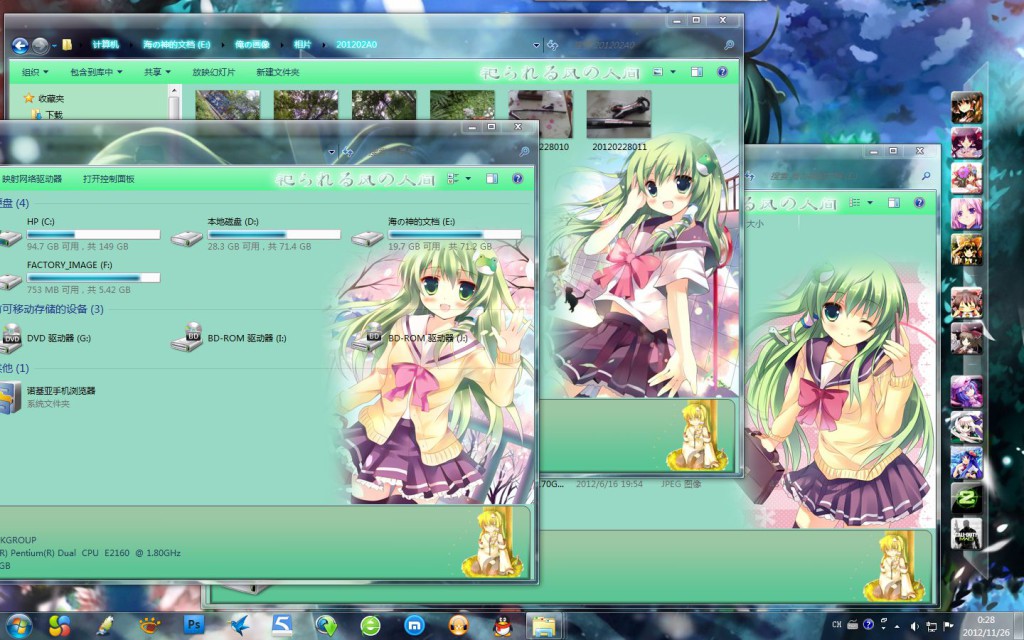The width and height of the screenshot is (1024, 640).
Task: Open the QQ penguin taskbar icon
Action: tap(502, 626)
